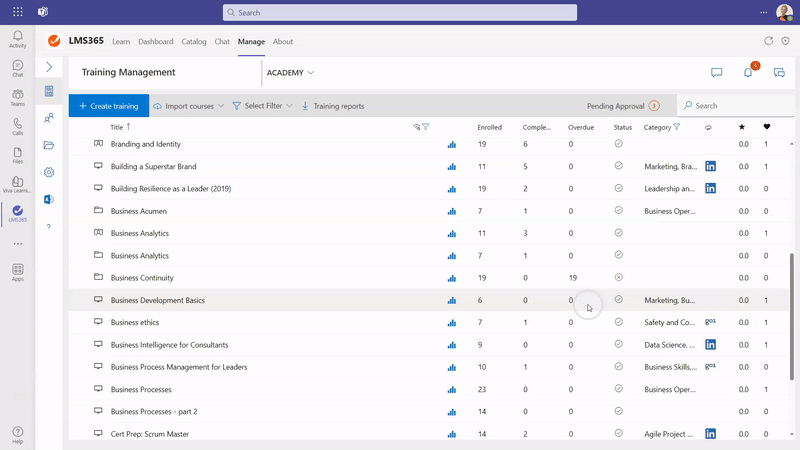Open Cert Prep: Scrum Master course
Image resolution: width=800 pixels, height=450 pixels.
tap(149, 434)
